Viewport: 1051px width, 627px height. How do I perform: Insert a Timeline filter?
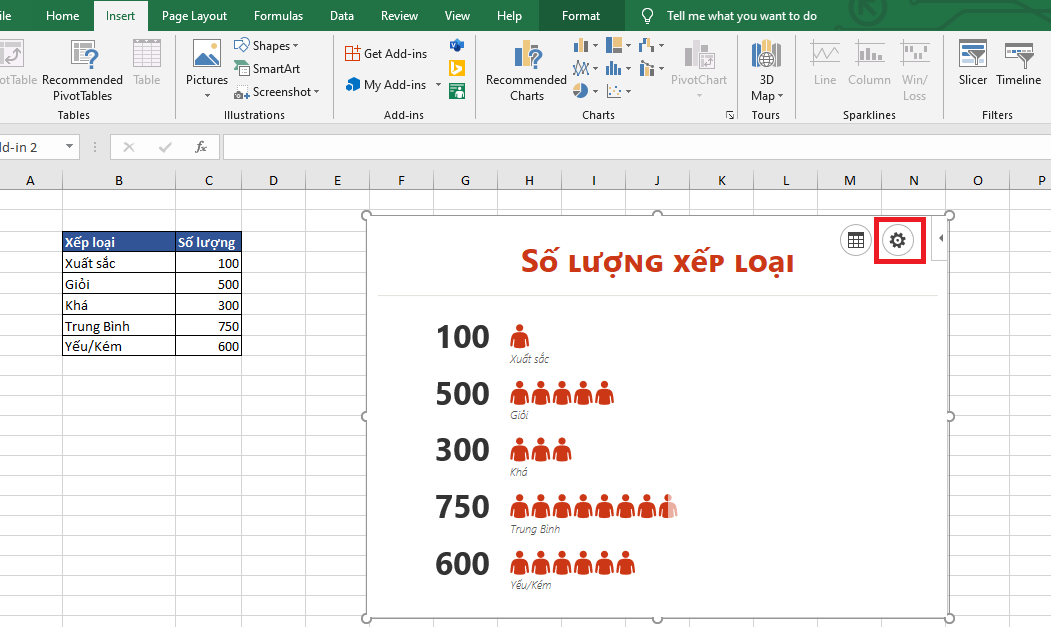(1018, 64)
